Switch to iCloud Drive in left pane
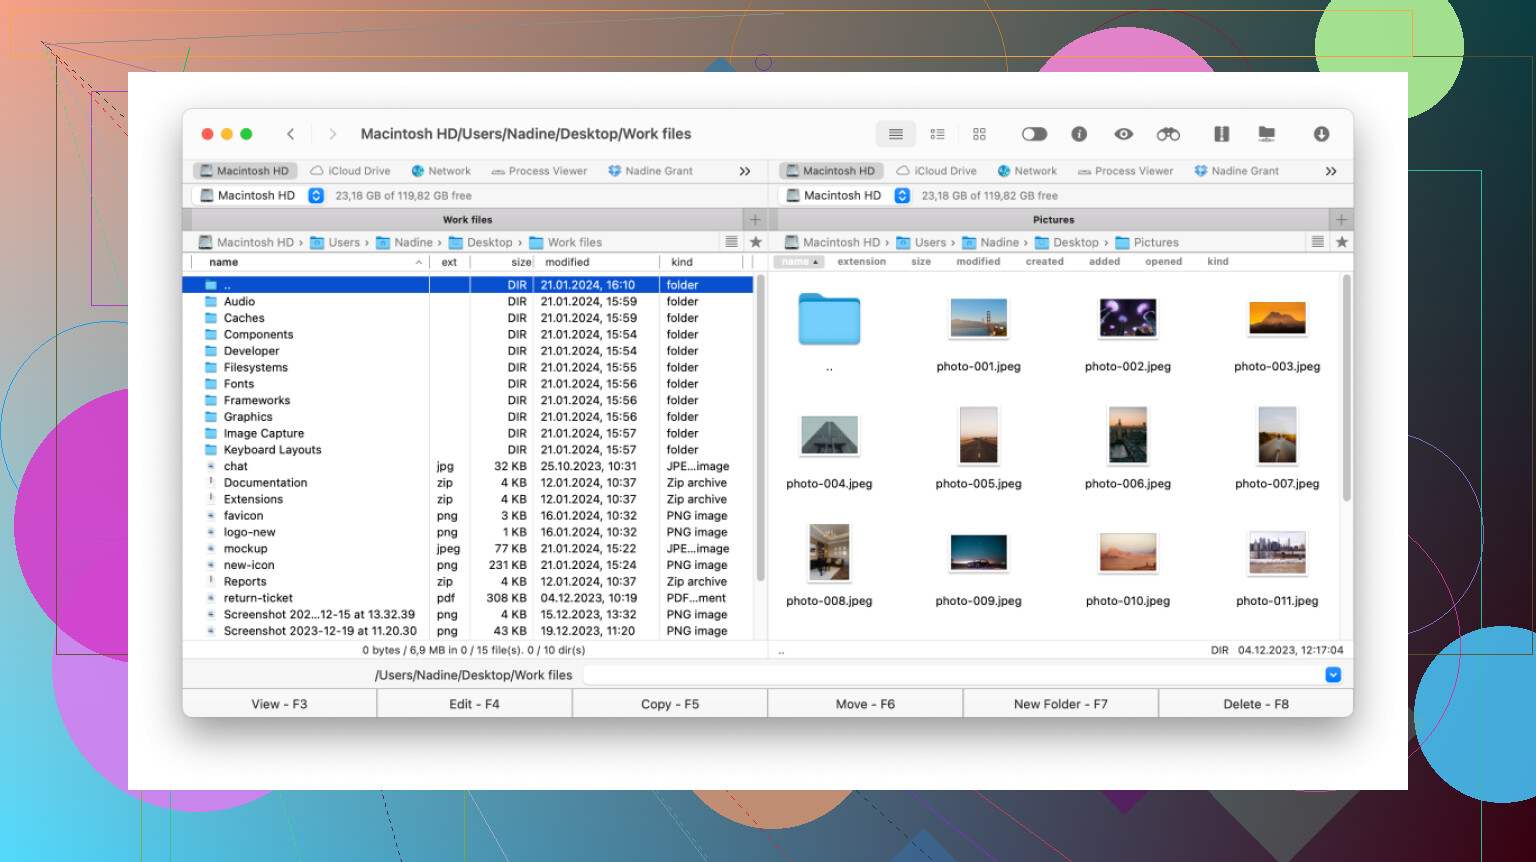Screen dimensions: 1536x862 coord(350,171)
